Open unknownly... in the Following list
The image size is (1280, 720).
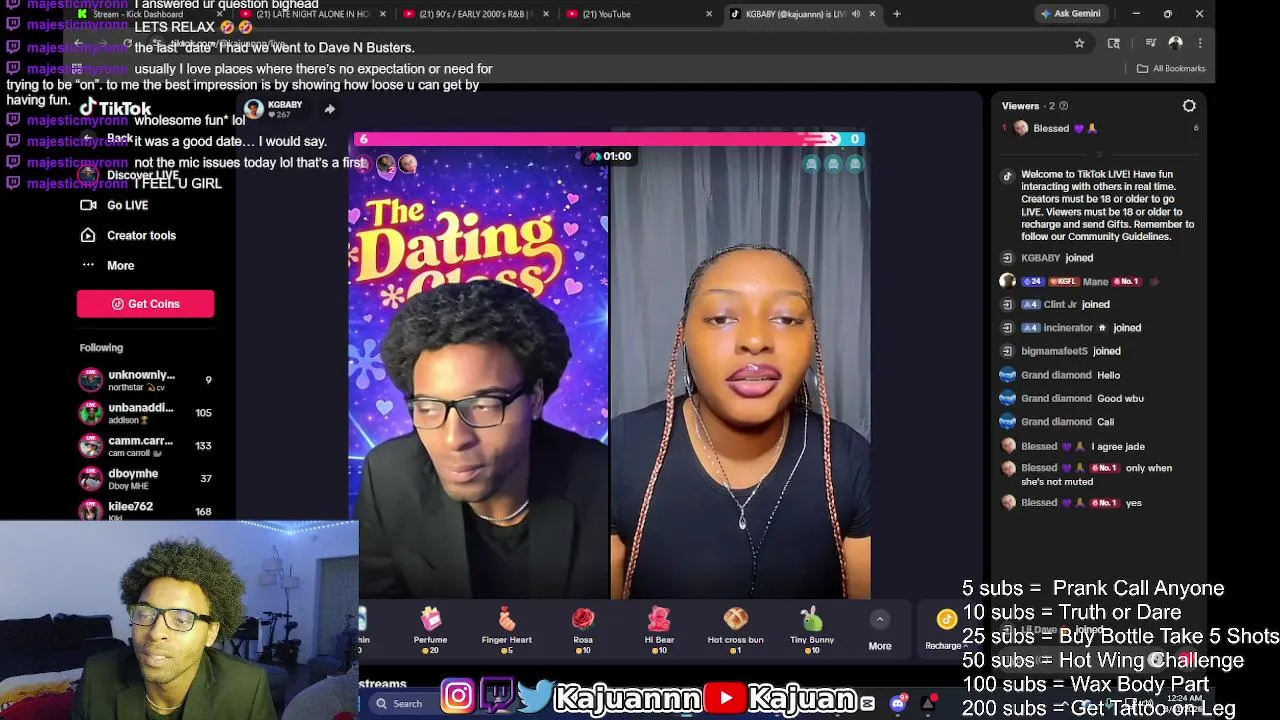tap(145, 380)
